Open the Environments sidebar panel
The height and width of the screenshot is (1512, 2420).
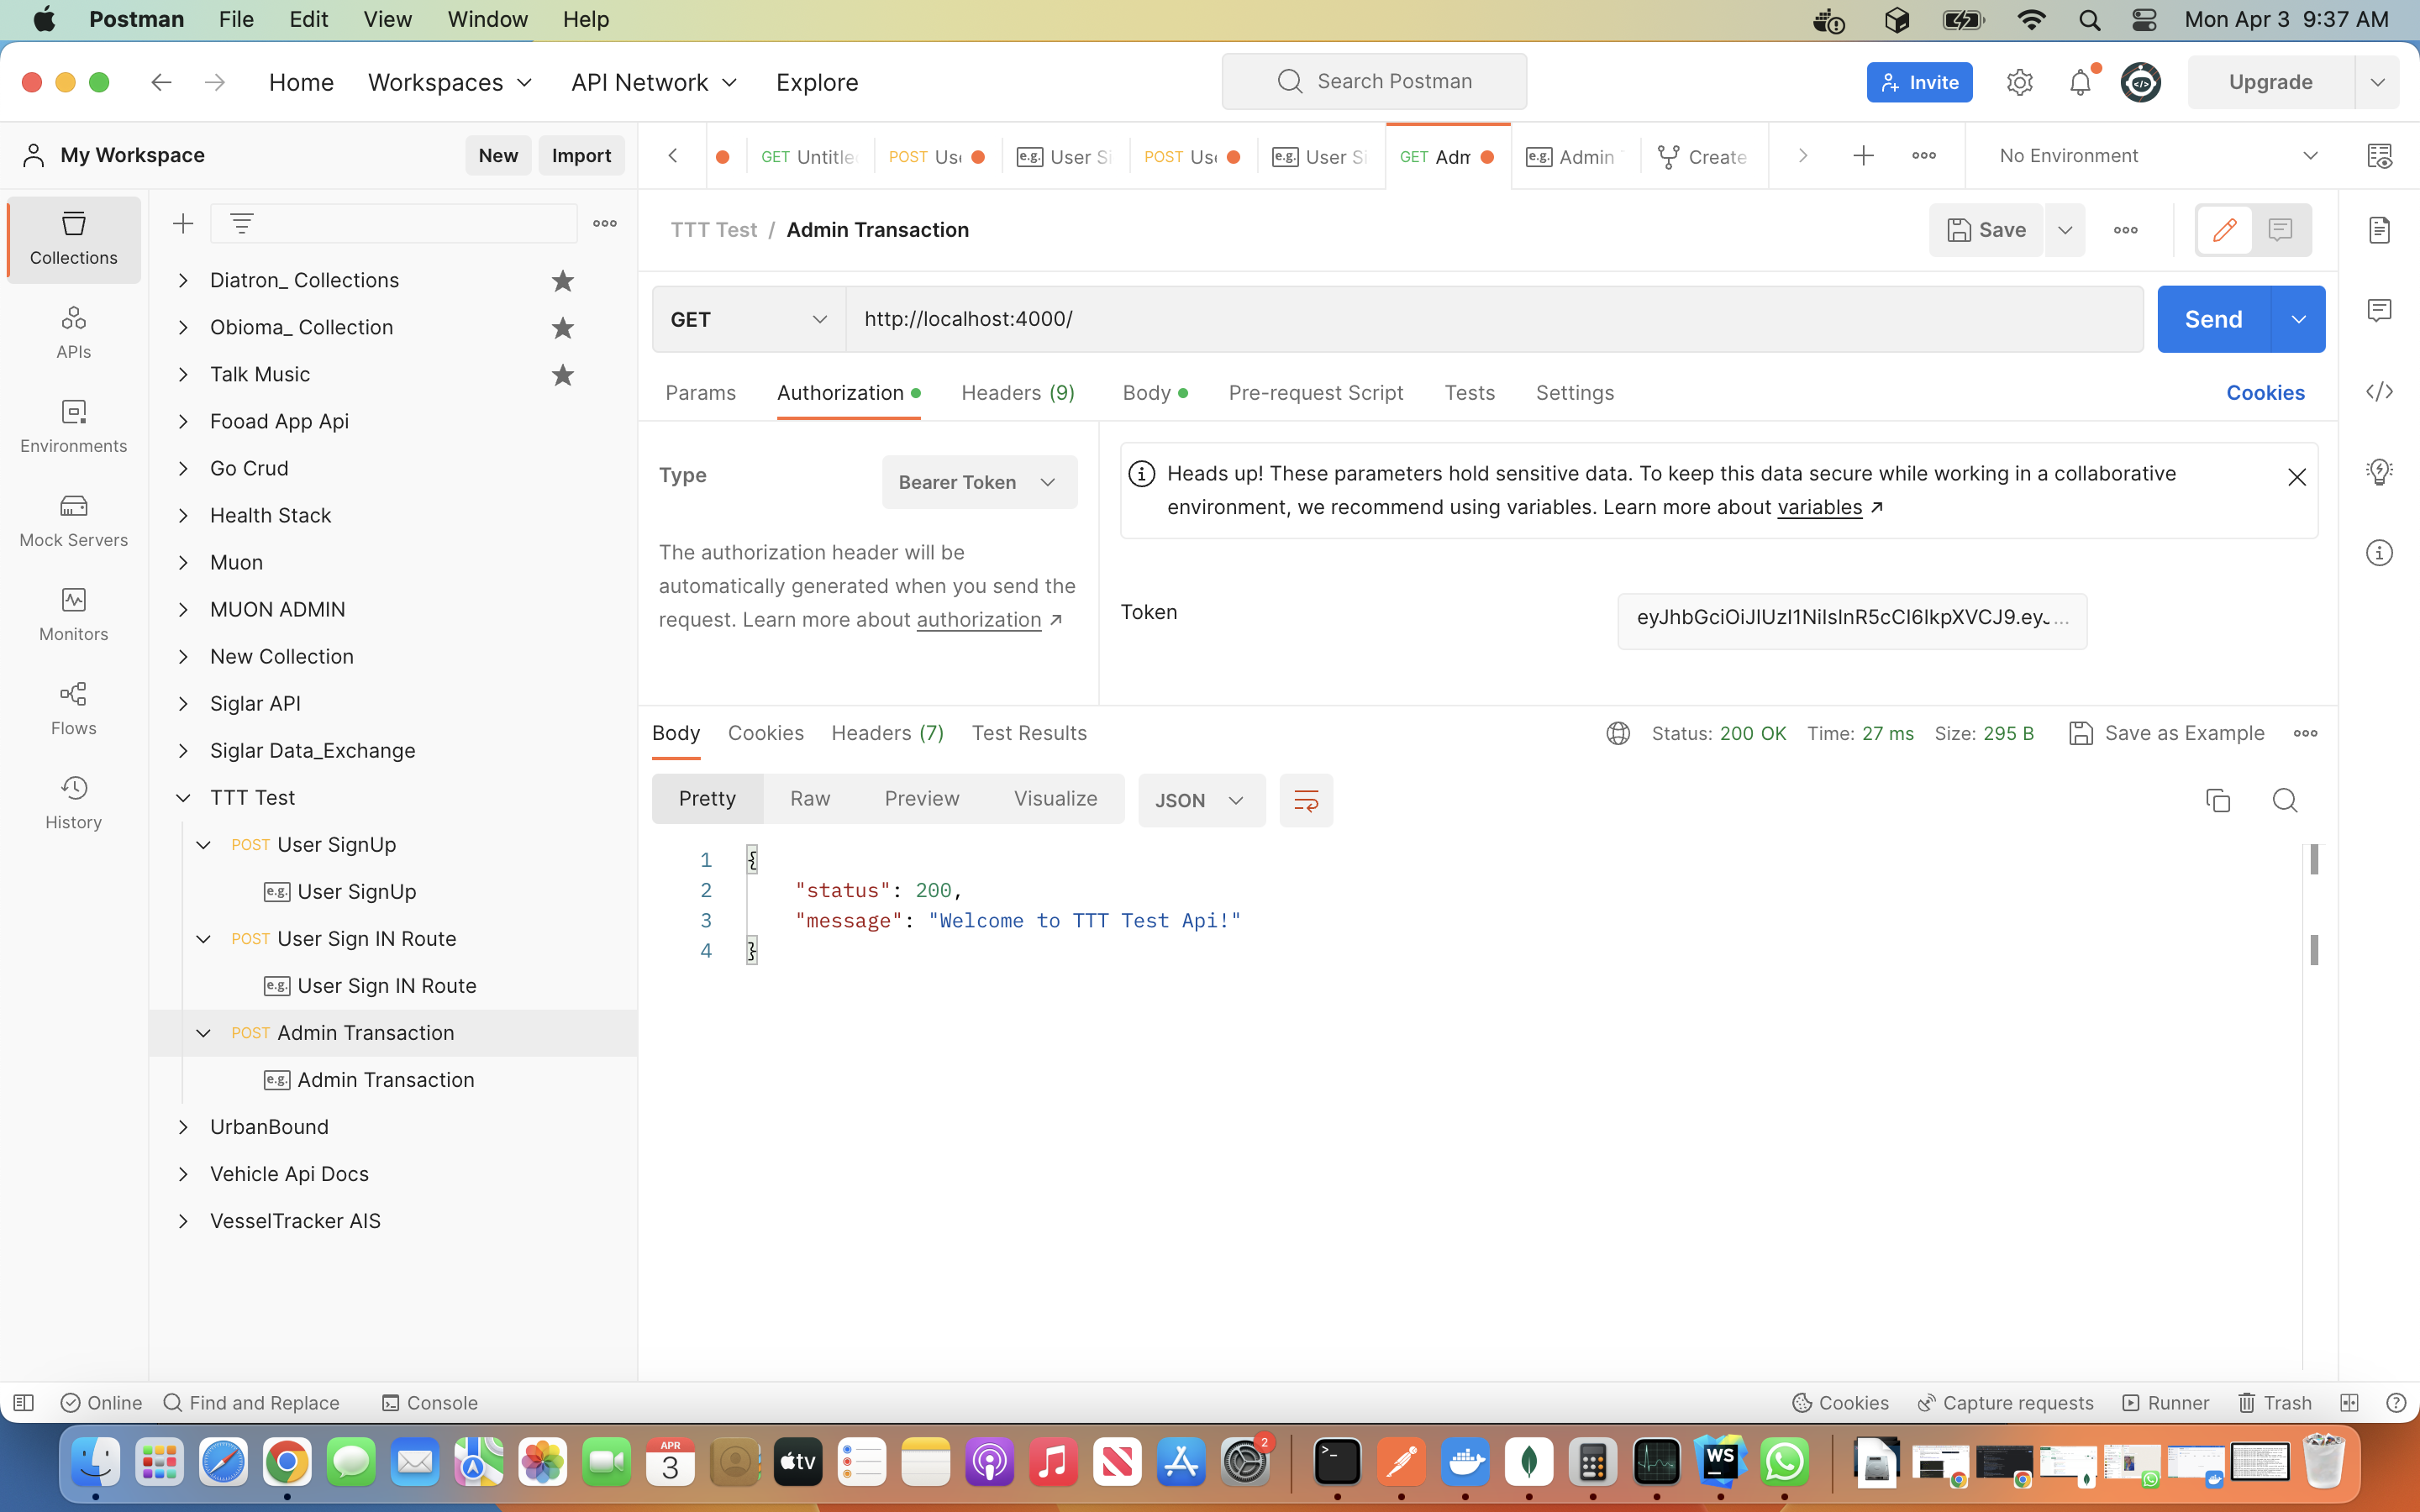(x=73, y=427)
